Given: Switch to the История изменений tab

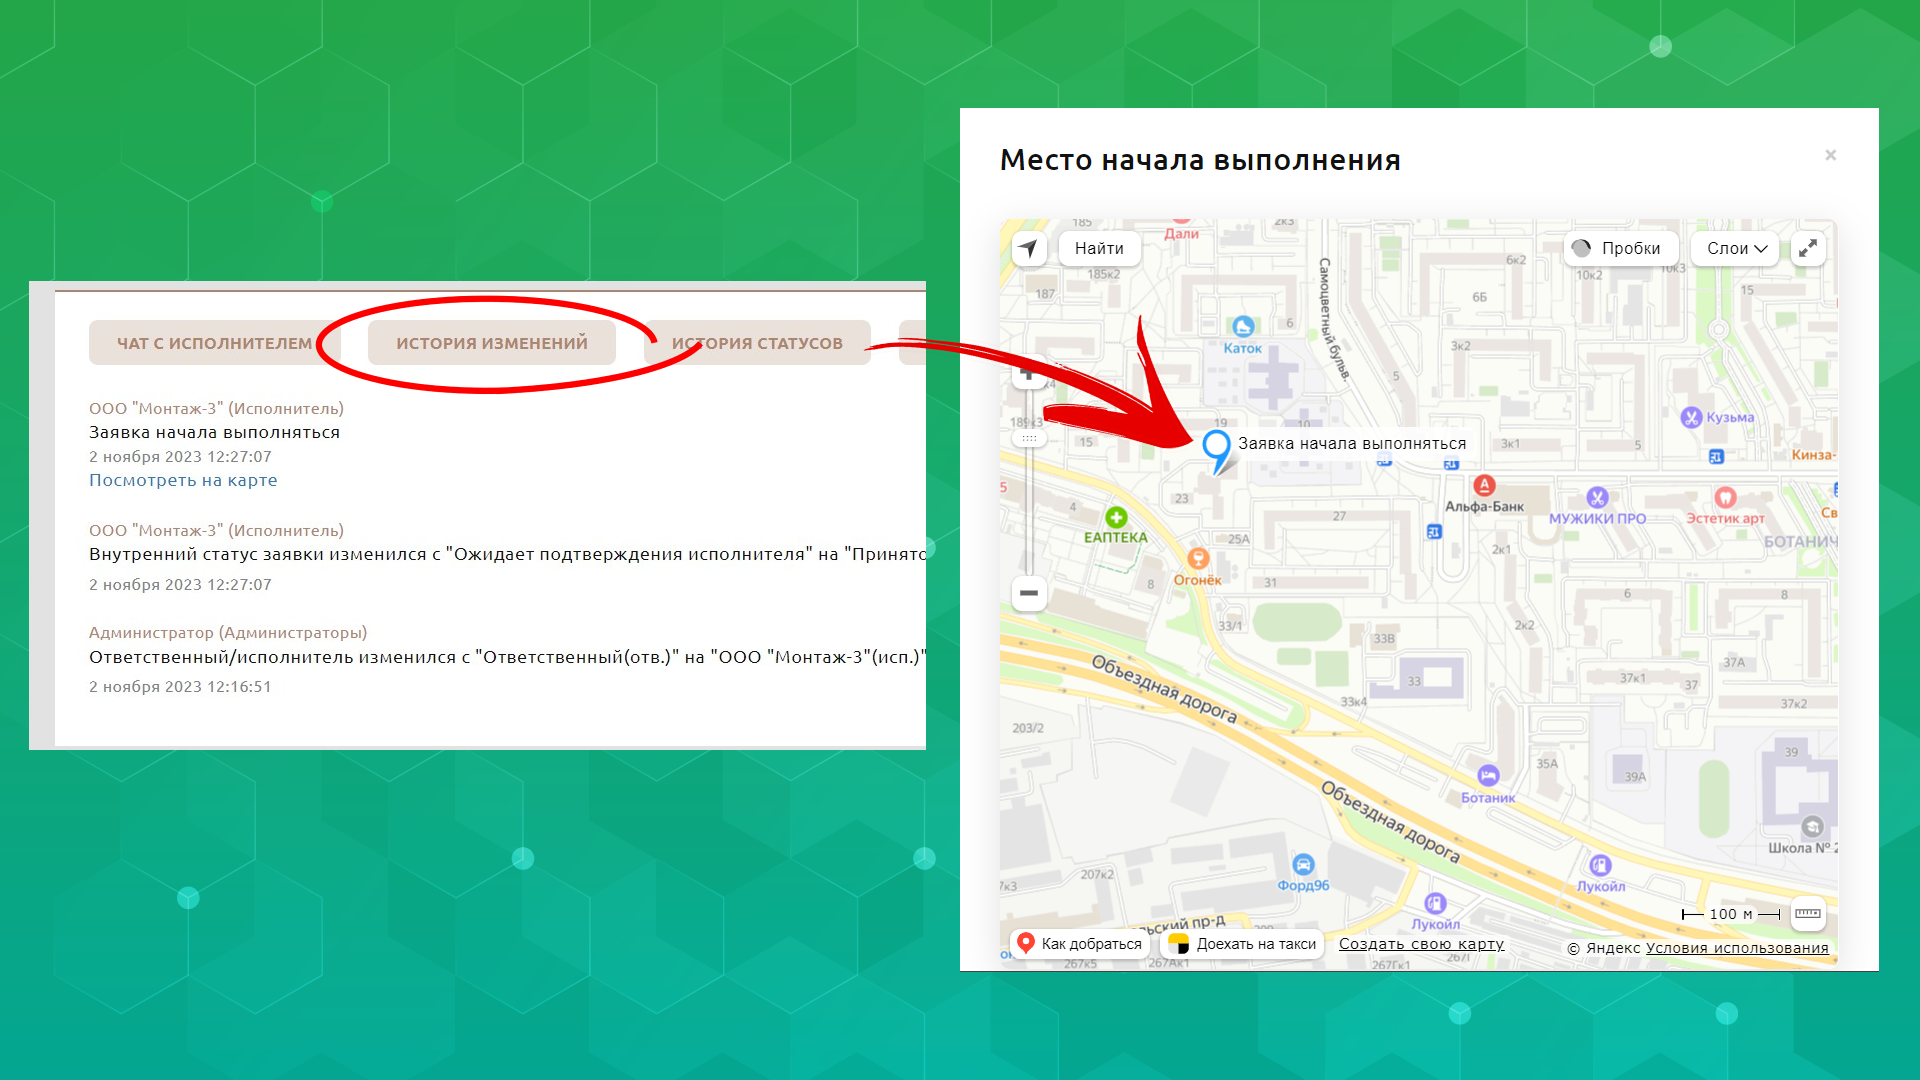Looking at the screenshot, I should (x=492, y=343).
